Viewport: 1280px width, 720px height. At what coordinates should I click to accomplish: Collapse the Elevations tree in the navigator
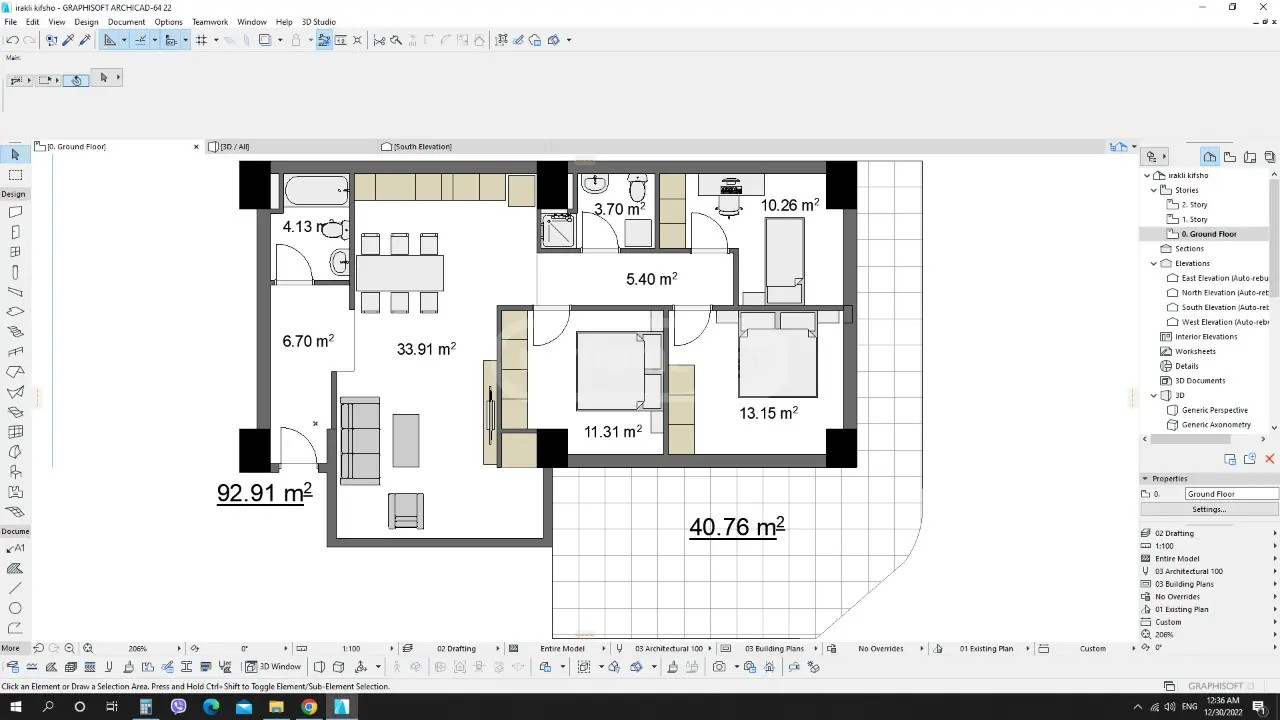(x=1153, y=263)
